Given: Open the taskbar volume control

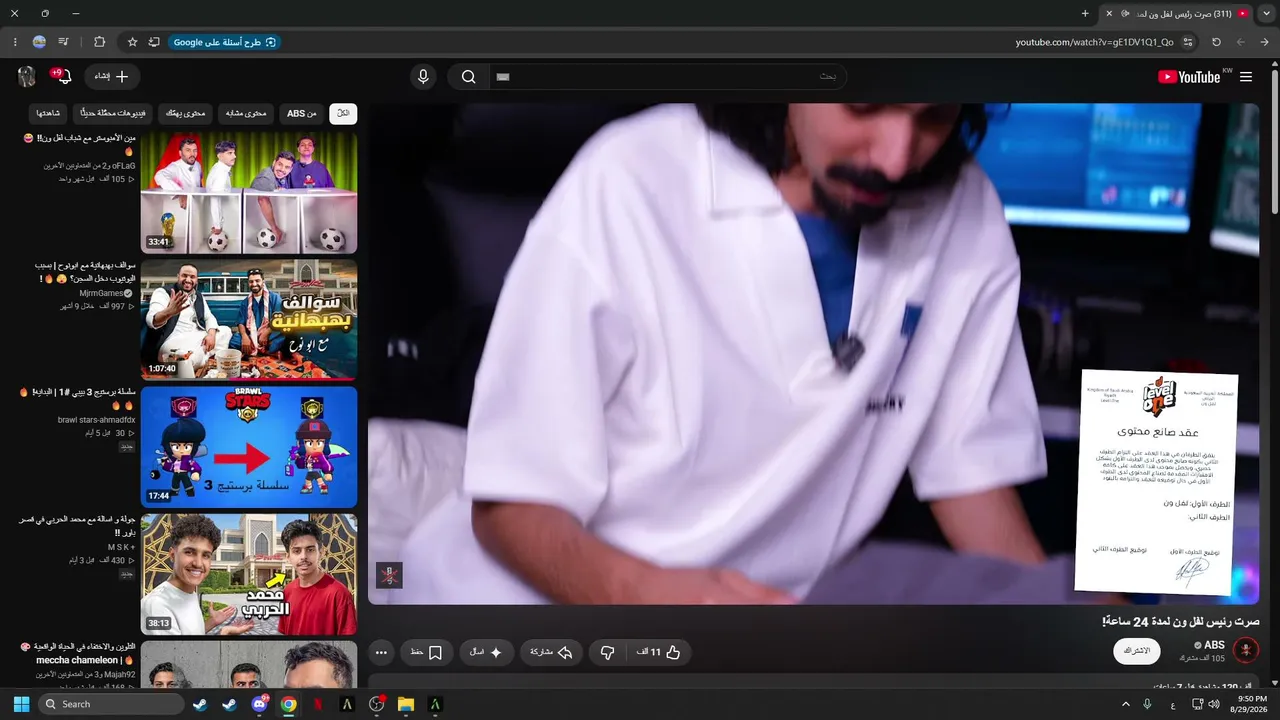Looking at the screenshot, I should pos(1213,704).
